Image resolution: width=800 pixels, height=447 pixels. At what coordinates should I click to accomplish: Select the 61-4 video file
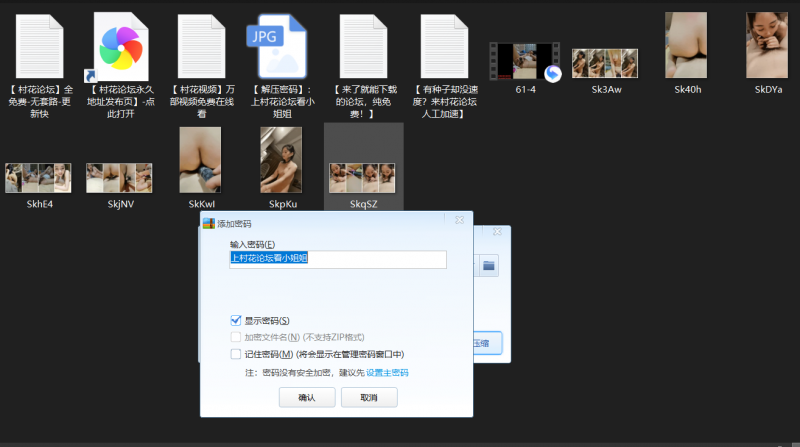(524, 61)
